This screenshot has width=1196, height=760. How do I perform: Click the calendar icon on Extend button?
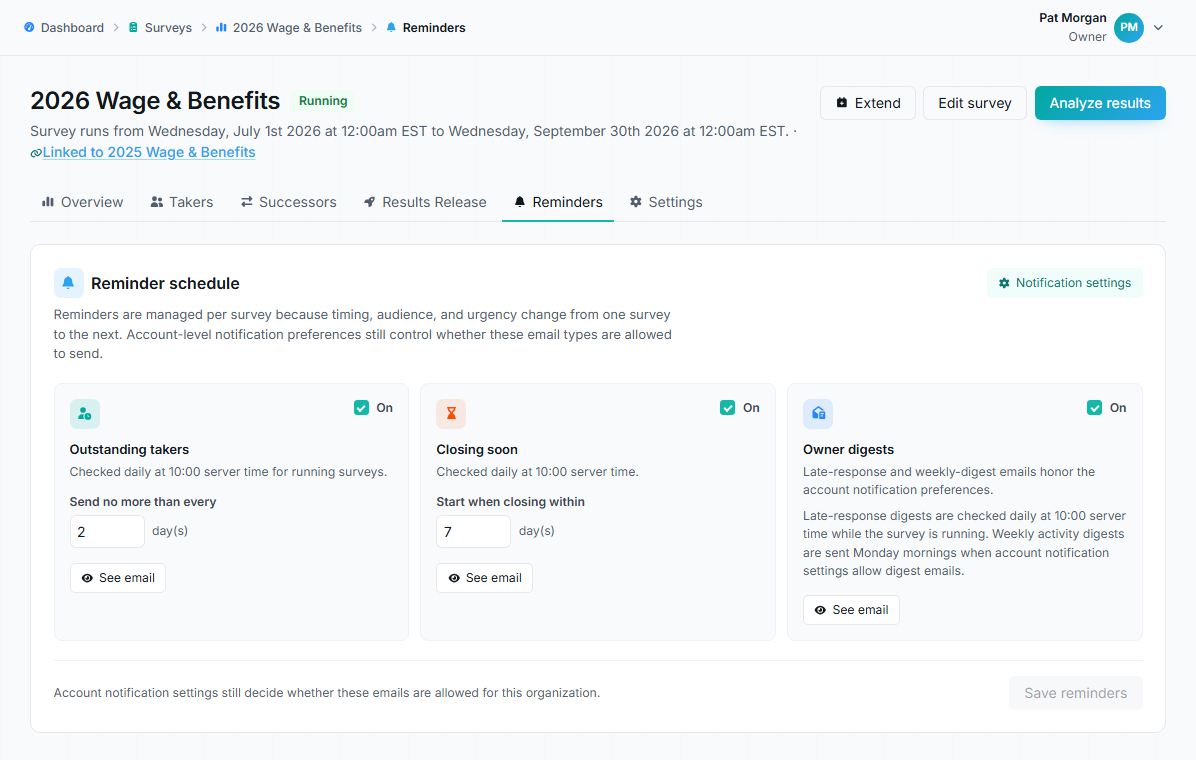pyautogui.click(x=842, y=103)
